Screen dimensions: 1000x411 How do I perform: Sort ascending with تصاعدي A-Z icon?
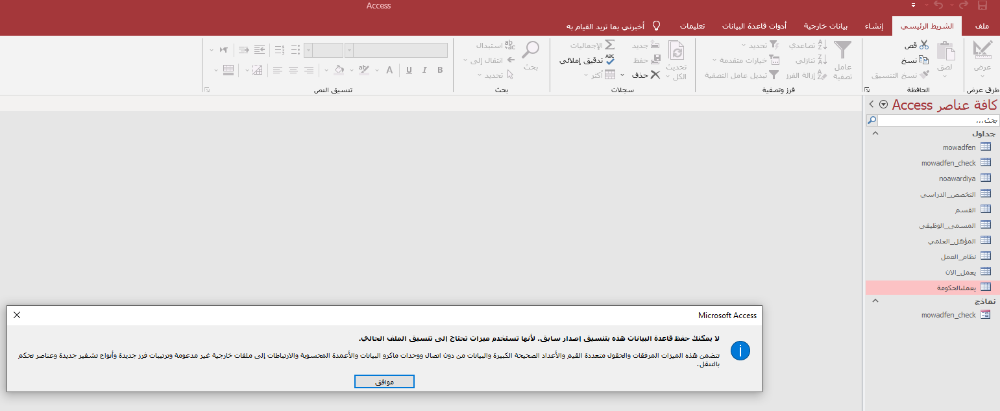821,45
